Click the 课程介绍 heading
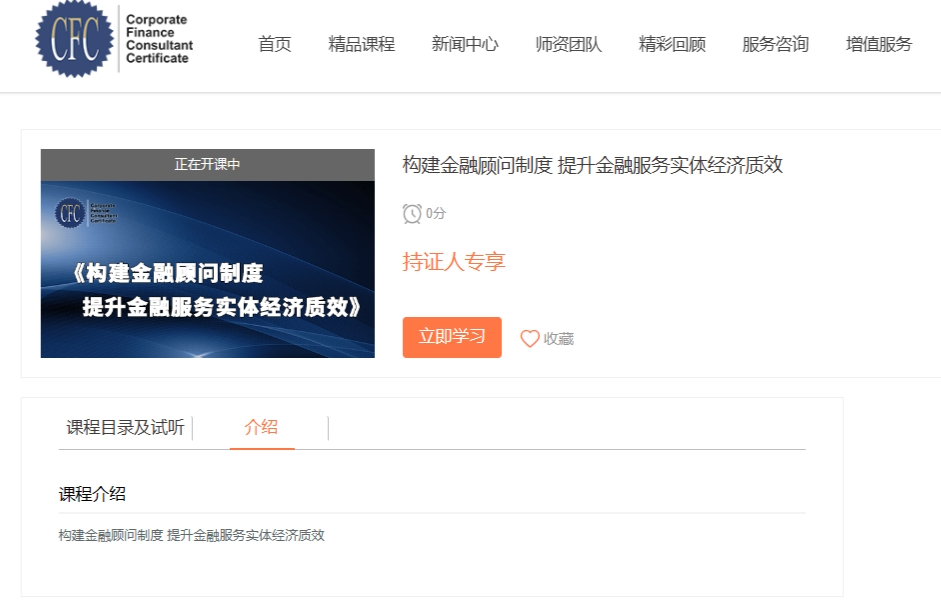Screen dimensions: 941x610 coord(92,495)
